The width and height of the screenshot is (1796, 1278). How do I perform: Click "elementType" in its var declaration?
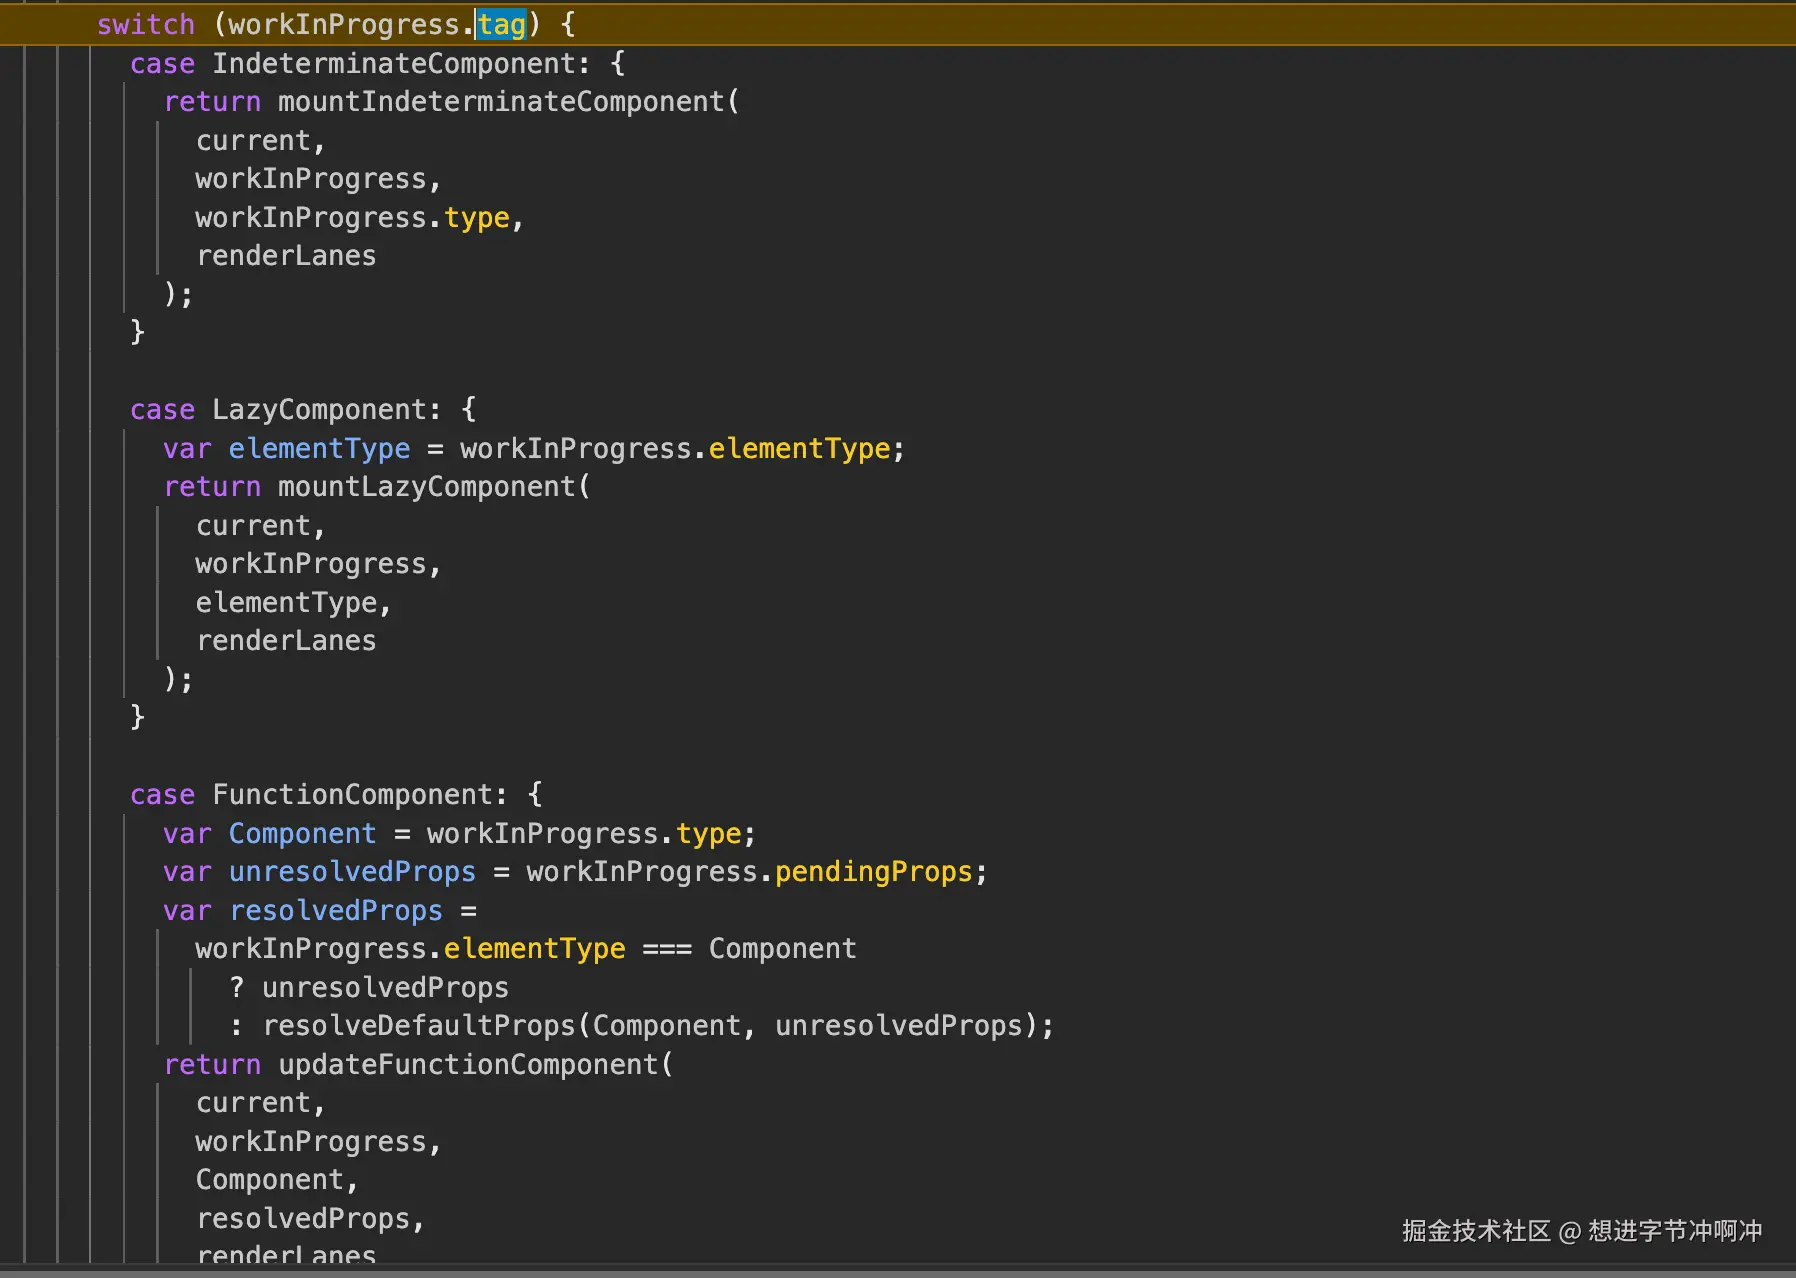click(319, 448)
